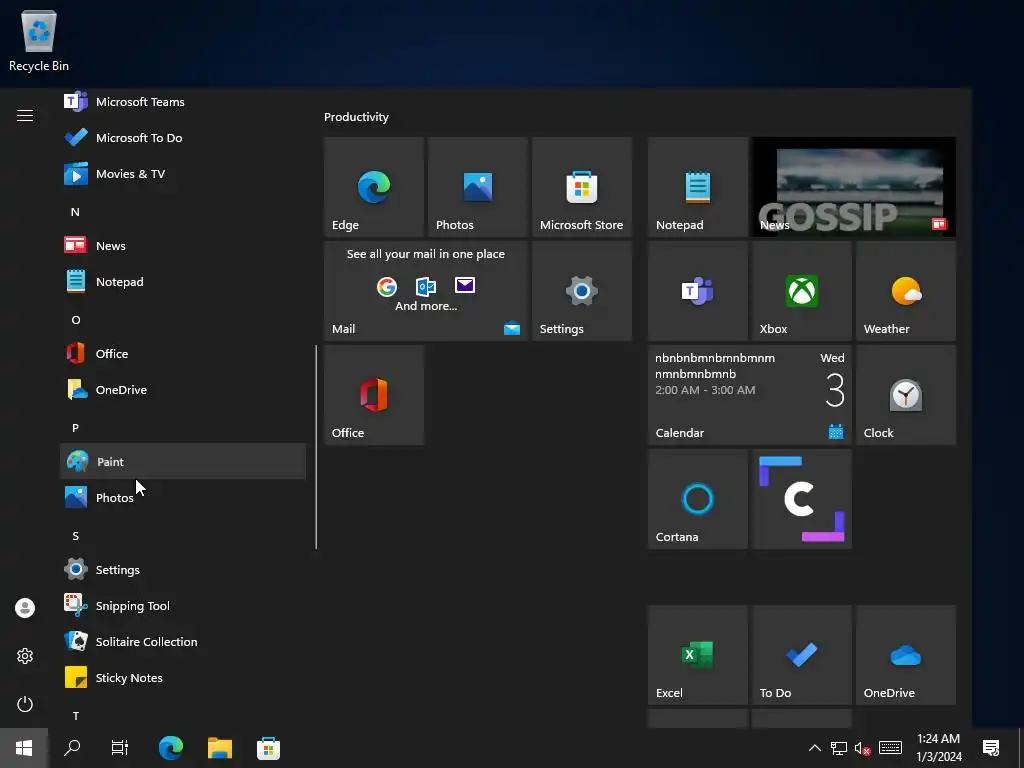Open the touch keyboard icon
This screenshot has width=1024, height=768.
[x=890, y=748]
